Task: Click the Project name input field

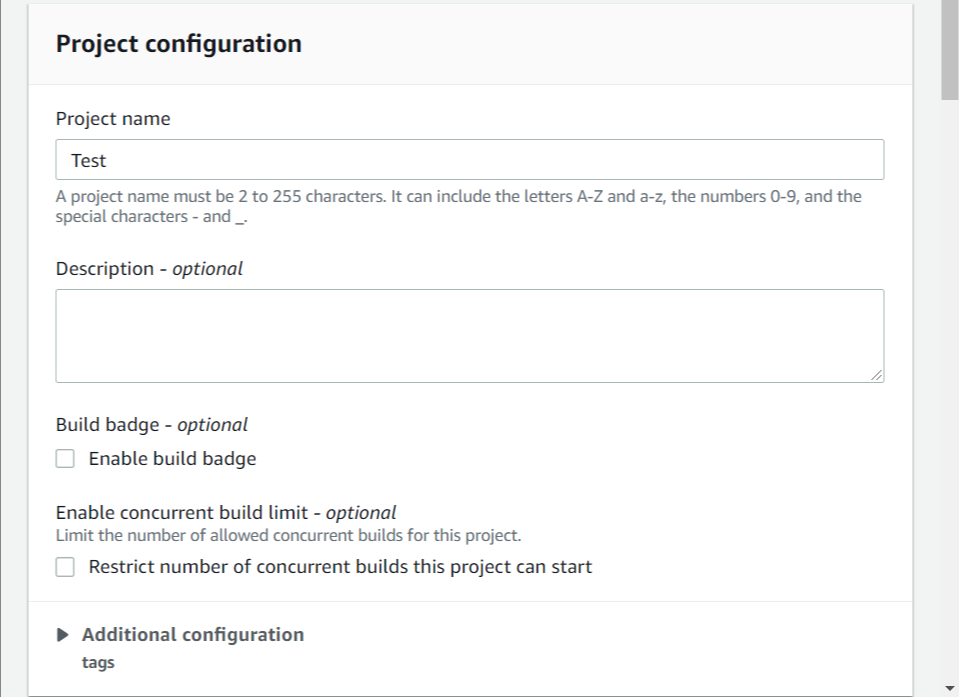Action: pos(469,160)
